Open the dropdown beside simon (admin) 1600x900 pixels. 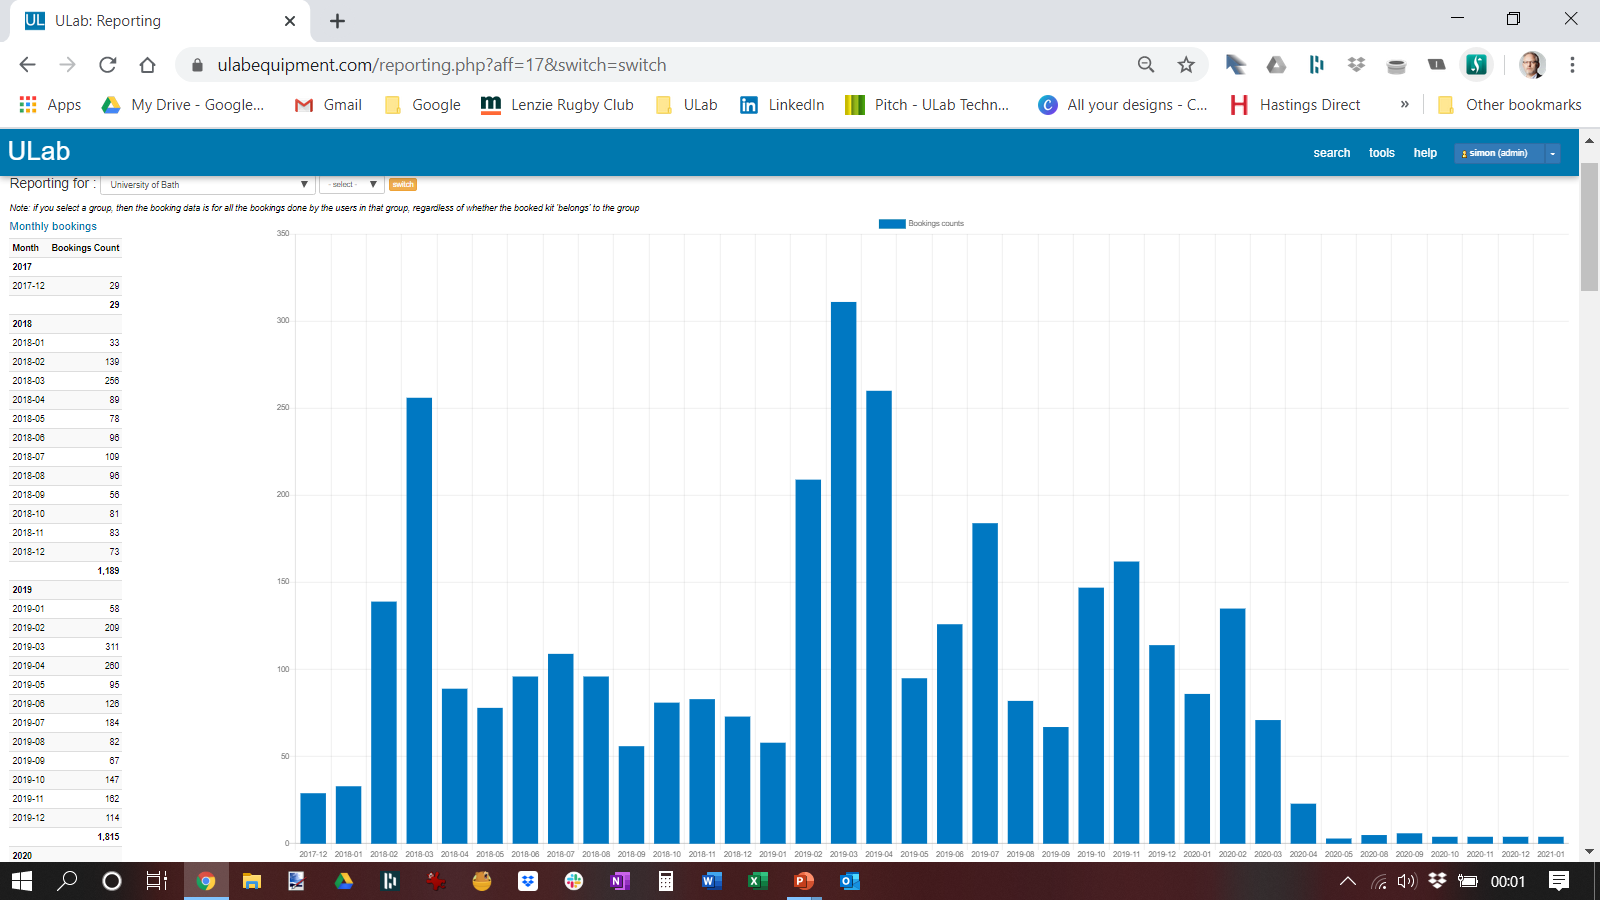[1551, 153]
